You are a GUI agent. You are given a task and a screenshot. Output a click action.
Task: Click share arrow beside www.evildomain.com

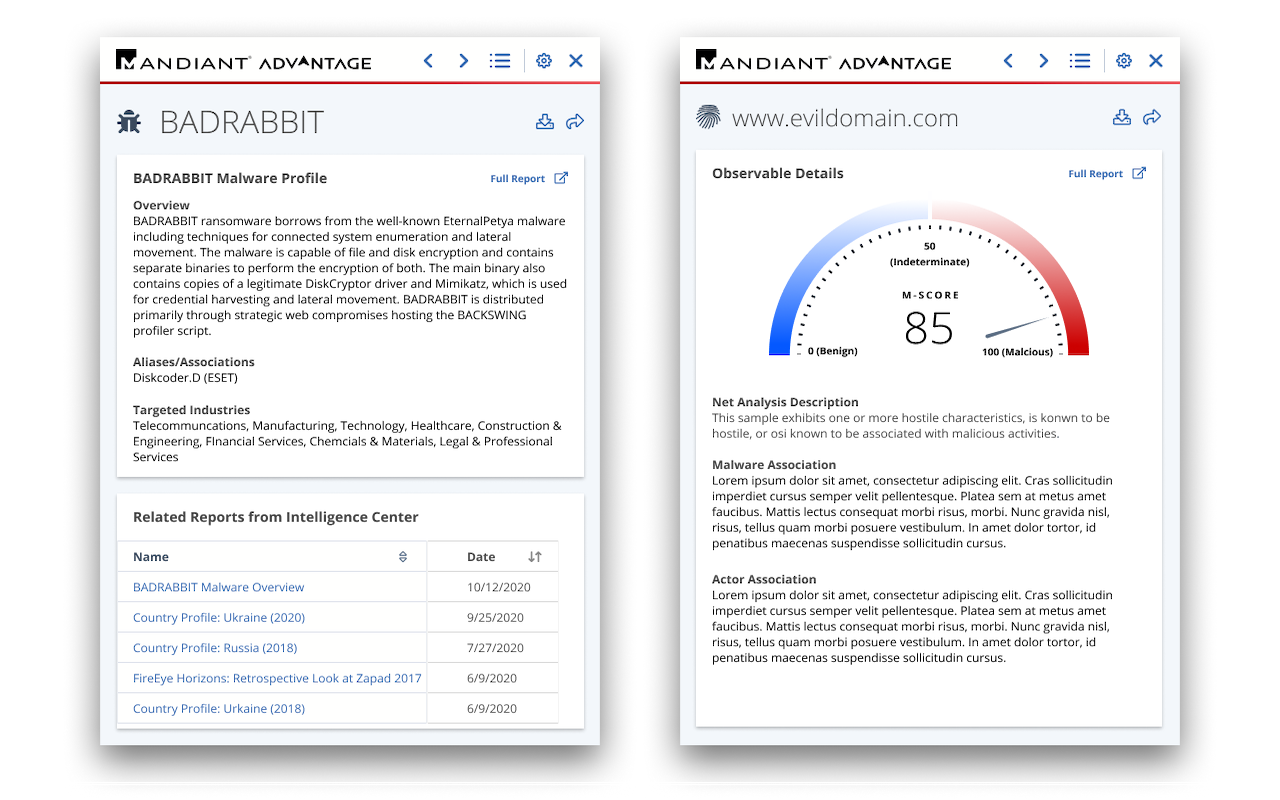1152,117
